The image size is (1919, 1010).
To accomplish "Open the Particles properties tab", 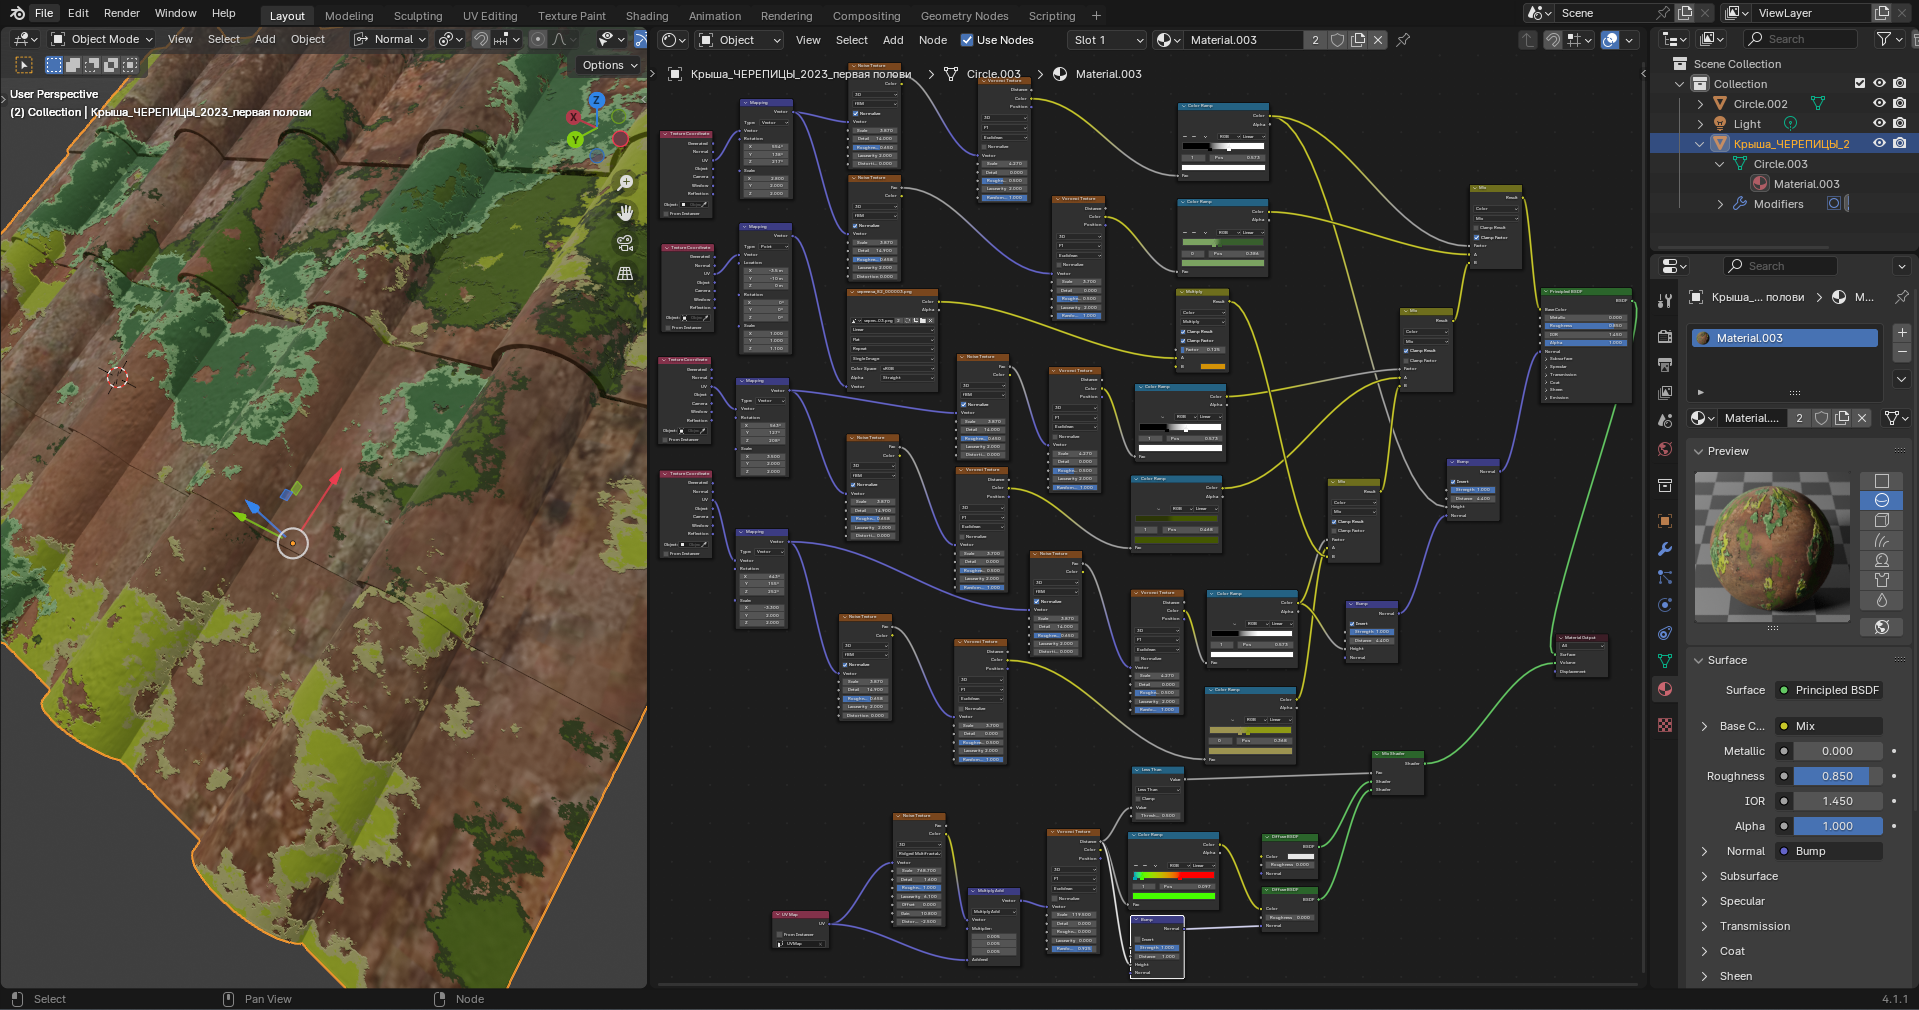I will tap(1665, 577).
